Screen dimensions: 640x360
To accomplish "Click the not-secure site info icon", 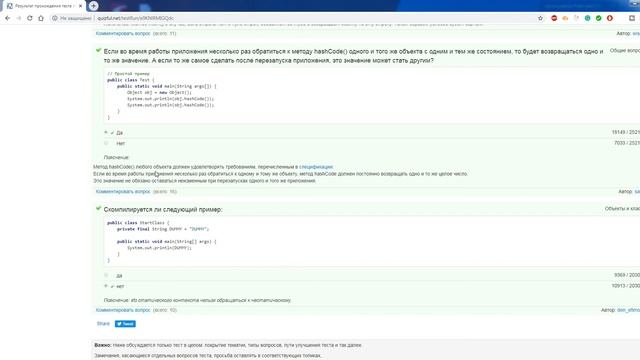I will (x=55, y=18).
